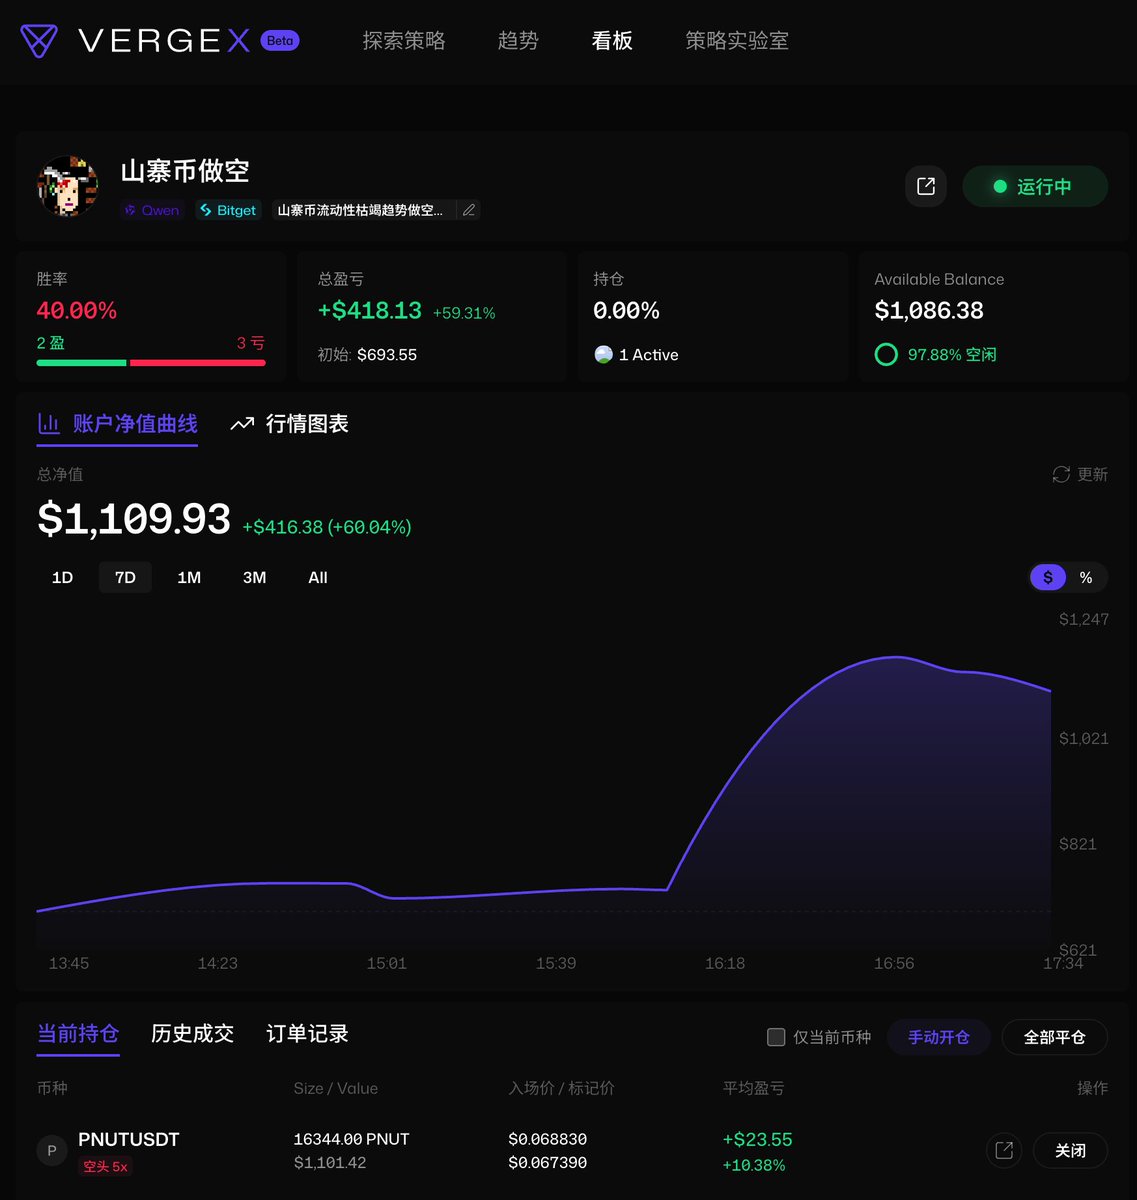
Task: Select the 1M time range
Action: pyautogui.click(x=189, y=578)
